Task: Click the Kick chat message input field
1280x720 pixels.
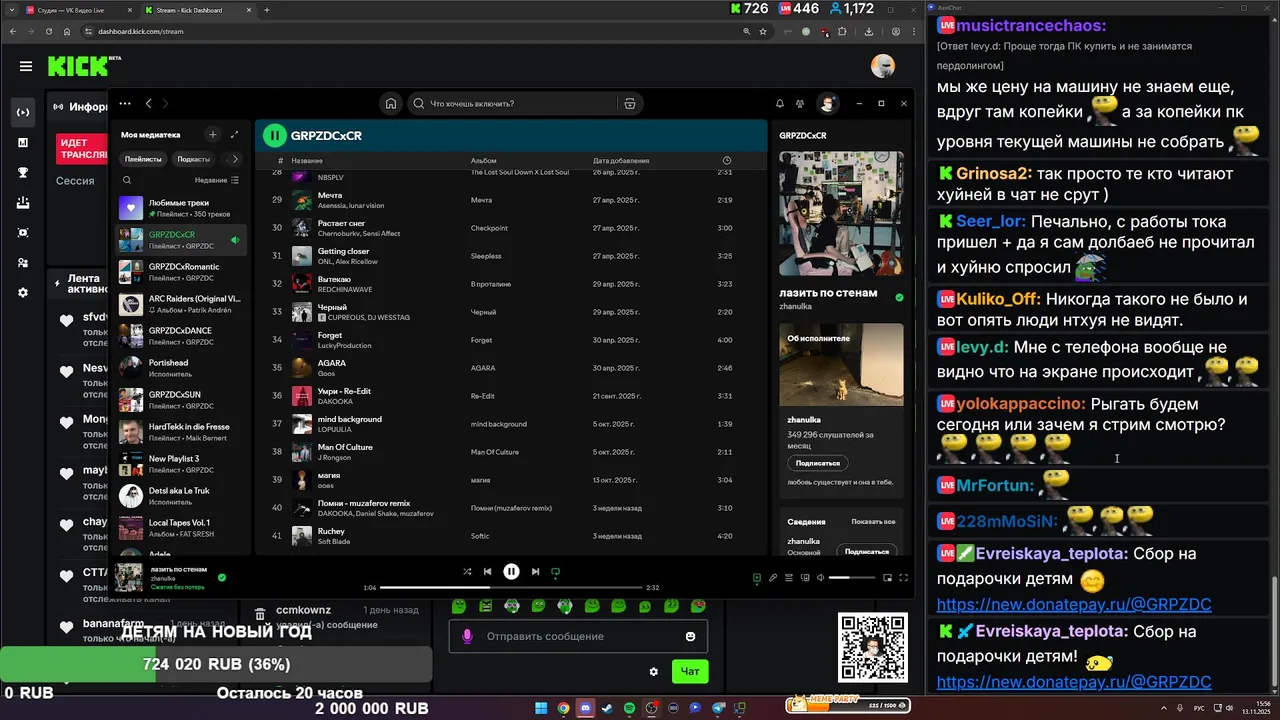Action: pyautogui.click(x=578, y=636)
